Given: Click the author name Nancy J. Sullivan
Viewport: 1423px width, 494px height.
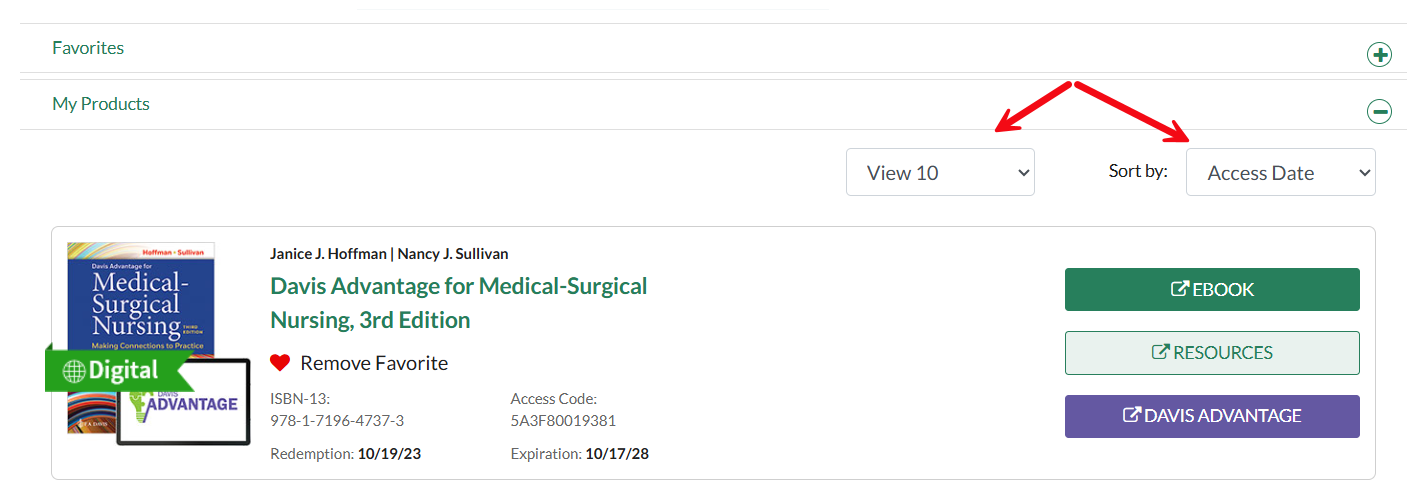Looking at the screenshot, I should coord(453,254).
